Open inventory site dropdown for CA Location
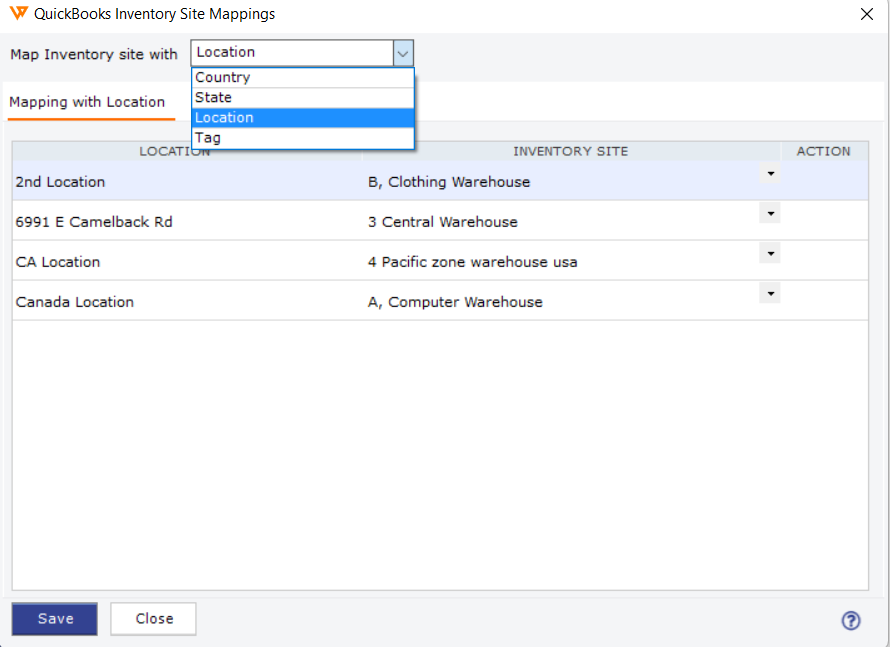The width and height of the screenshot is (890, 647). click(x=770, y=253)
